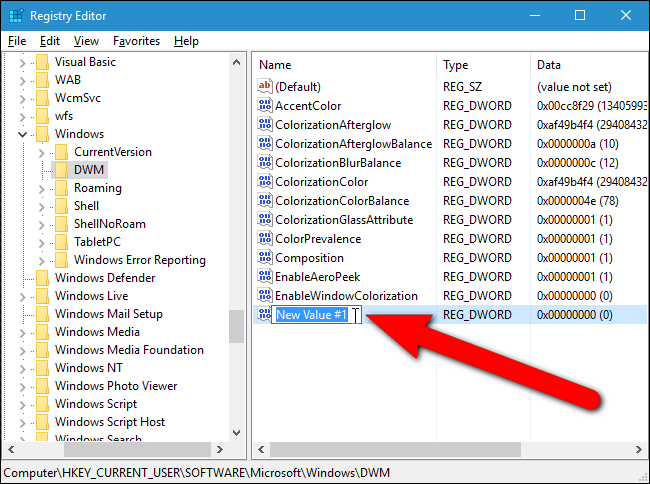Click the EnableAeroPeek DWORD icon
This screenshot has width=650, height=484.
pyautogui.click(x=264, y=276)
